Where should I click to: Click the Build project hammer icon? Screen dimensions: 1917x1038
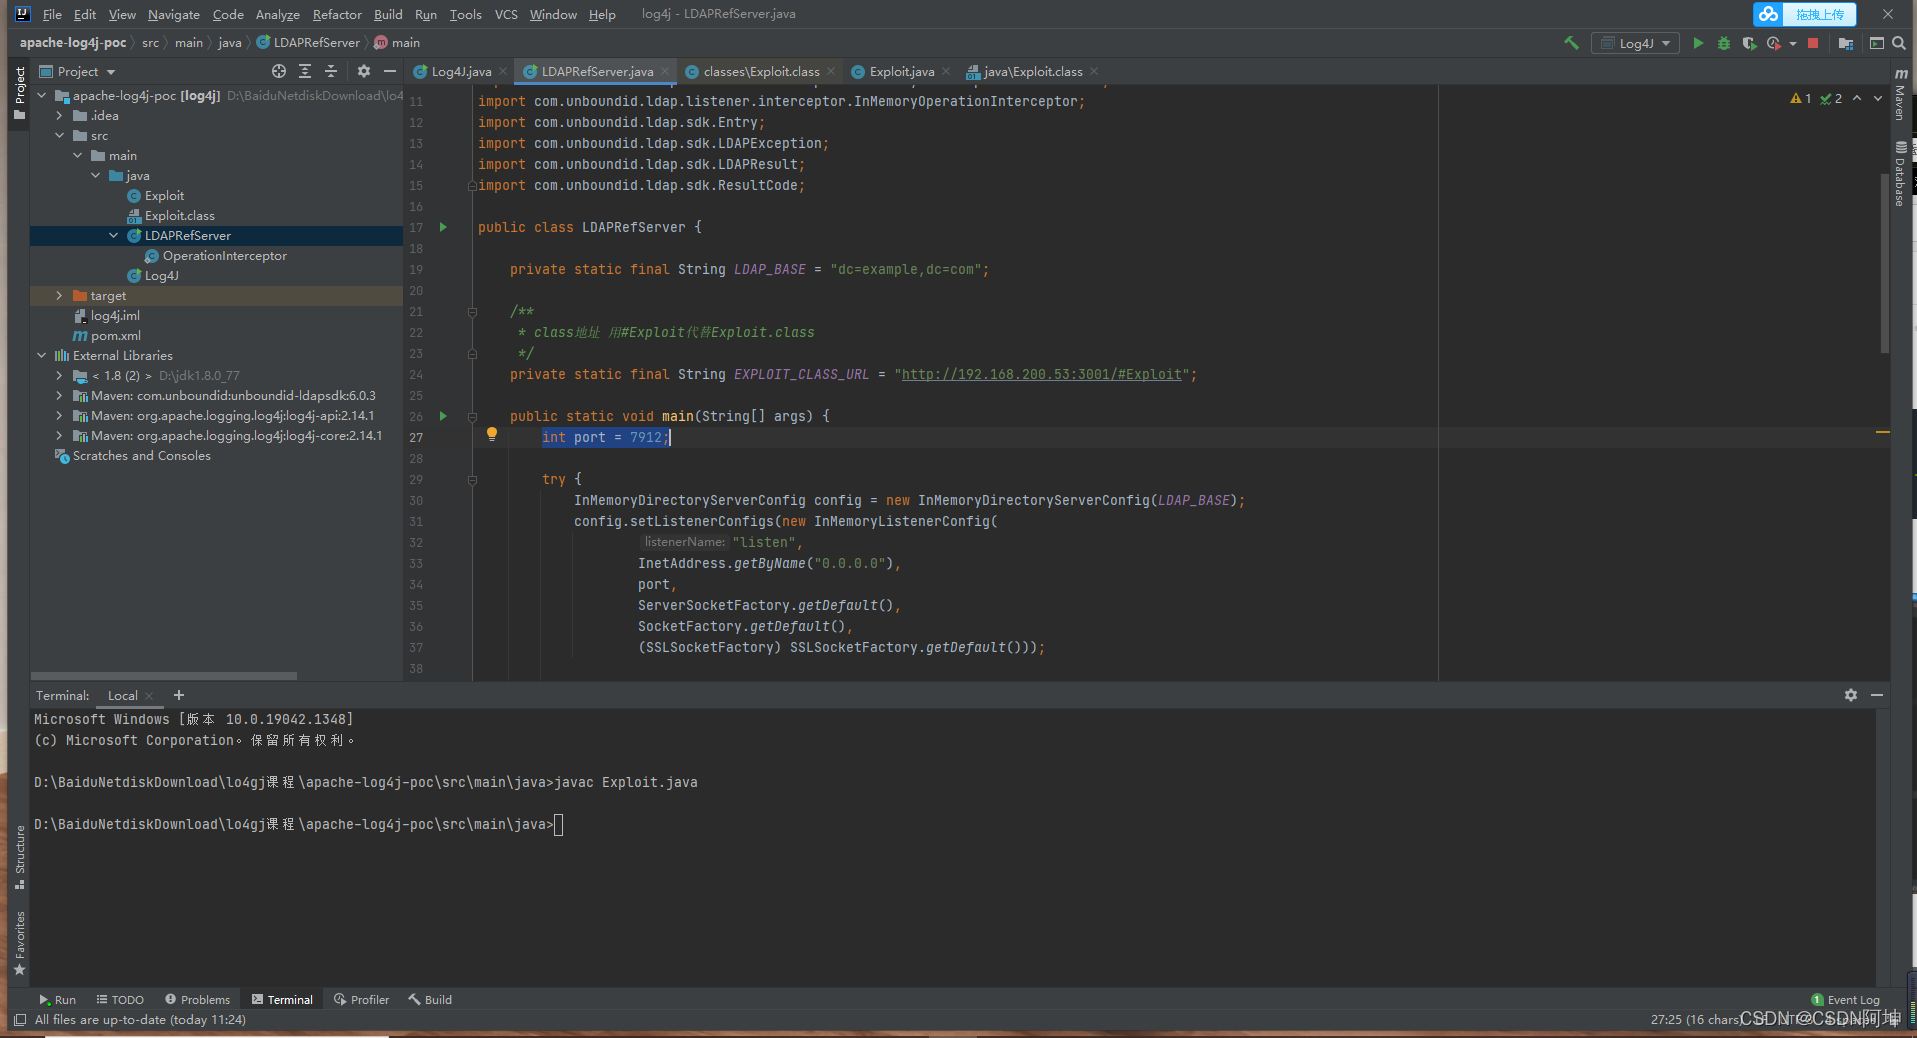(x=1571, y=43)
